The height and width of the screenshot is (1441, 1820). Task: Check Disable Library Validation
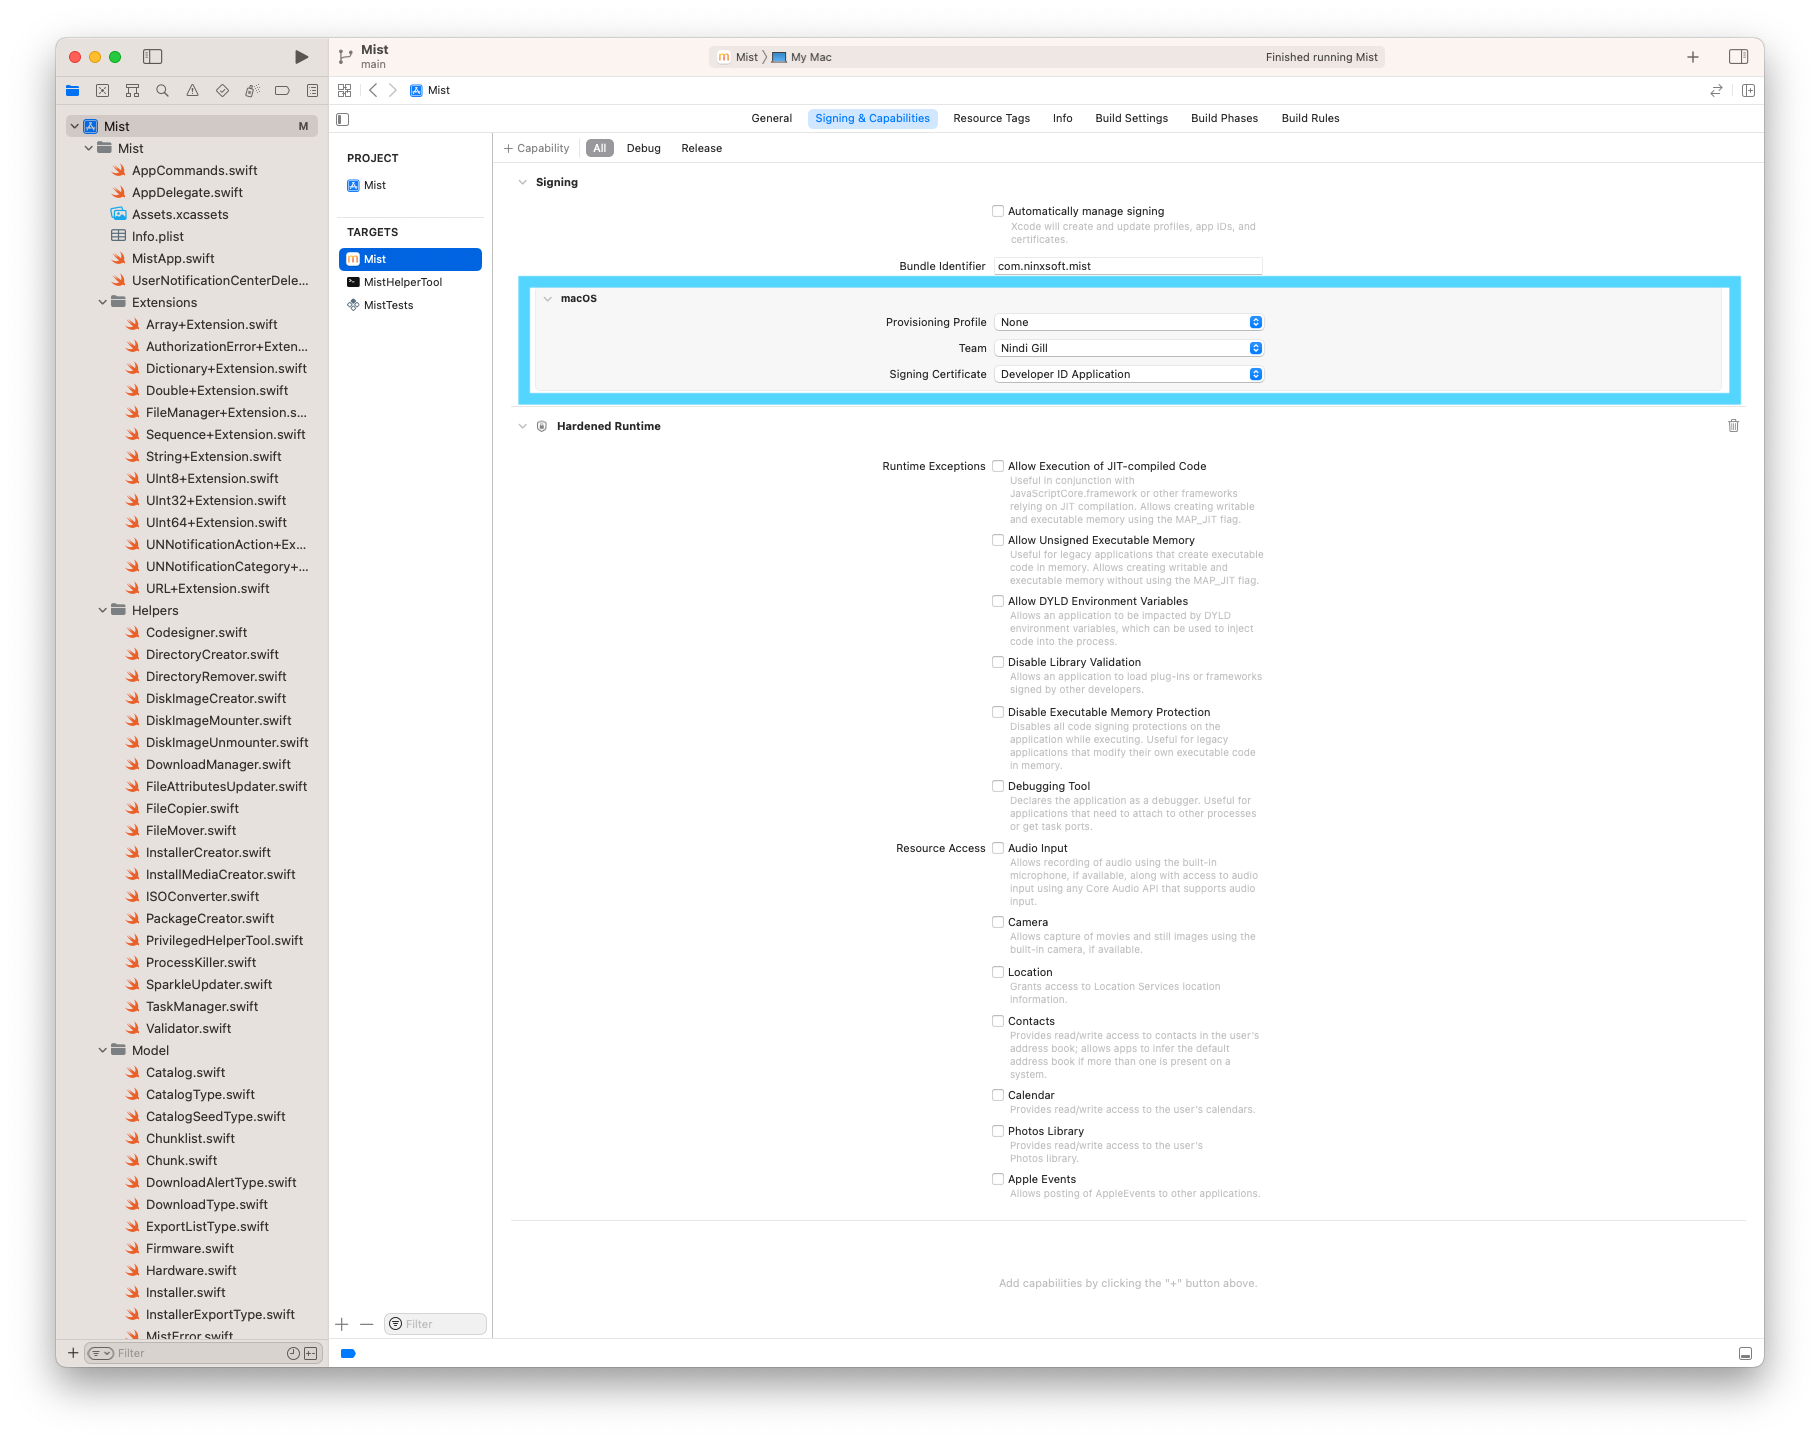point(998,662)
